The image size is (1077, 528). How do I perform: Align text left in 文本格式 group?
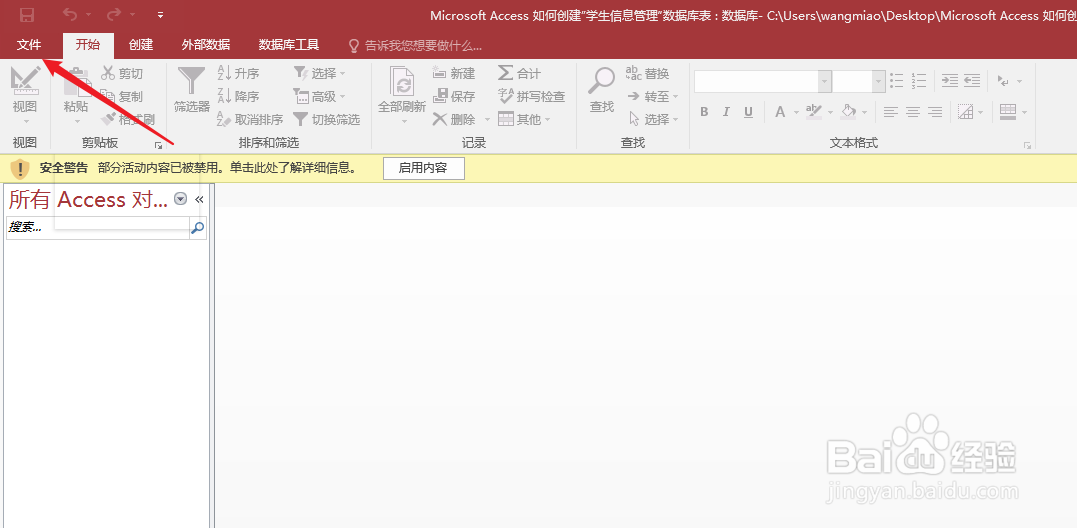click(x=890, y=112)
